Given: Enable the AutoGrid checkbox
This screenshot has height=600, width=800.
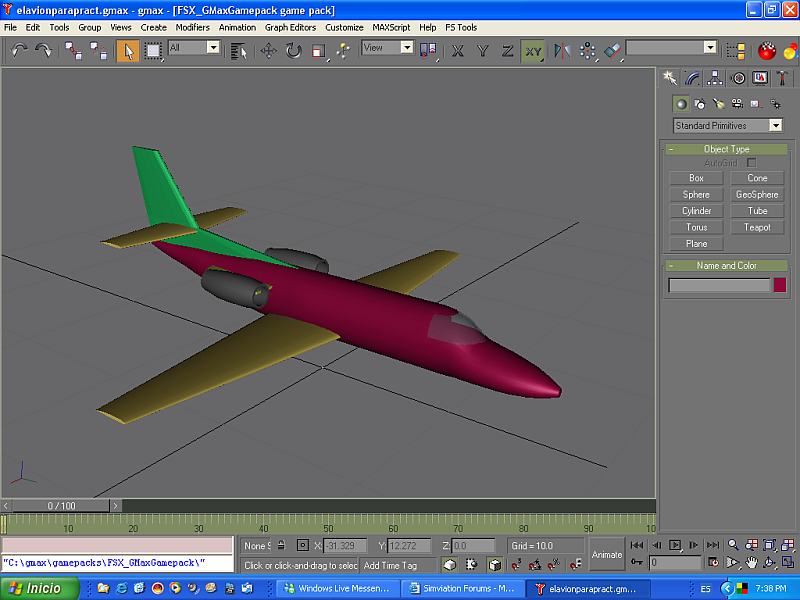Looking at the screenshot, I should (751, 162).
